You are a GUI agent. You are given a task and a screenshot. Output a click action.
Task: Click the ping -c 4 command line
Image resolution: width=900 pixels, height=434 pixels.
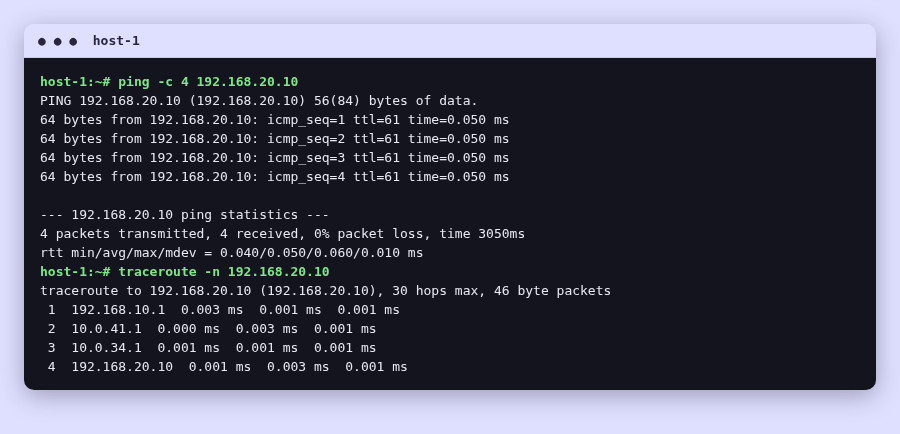[169, 82]
